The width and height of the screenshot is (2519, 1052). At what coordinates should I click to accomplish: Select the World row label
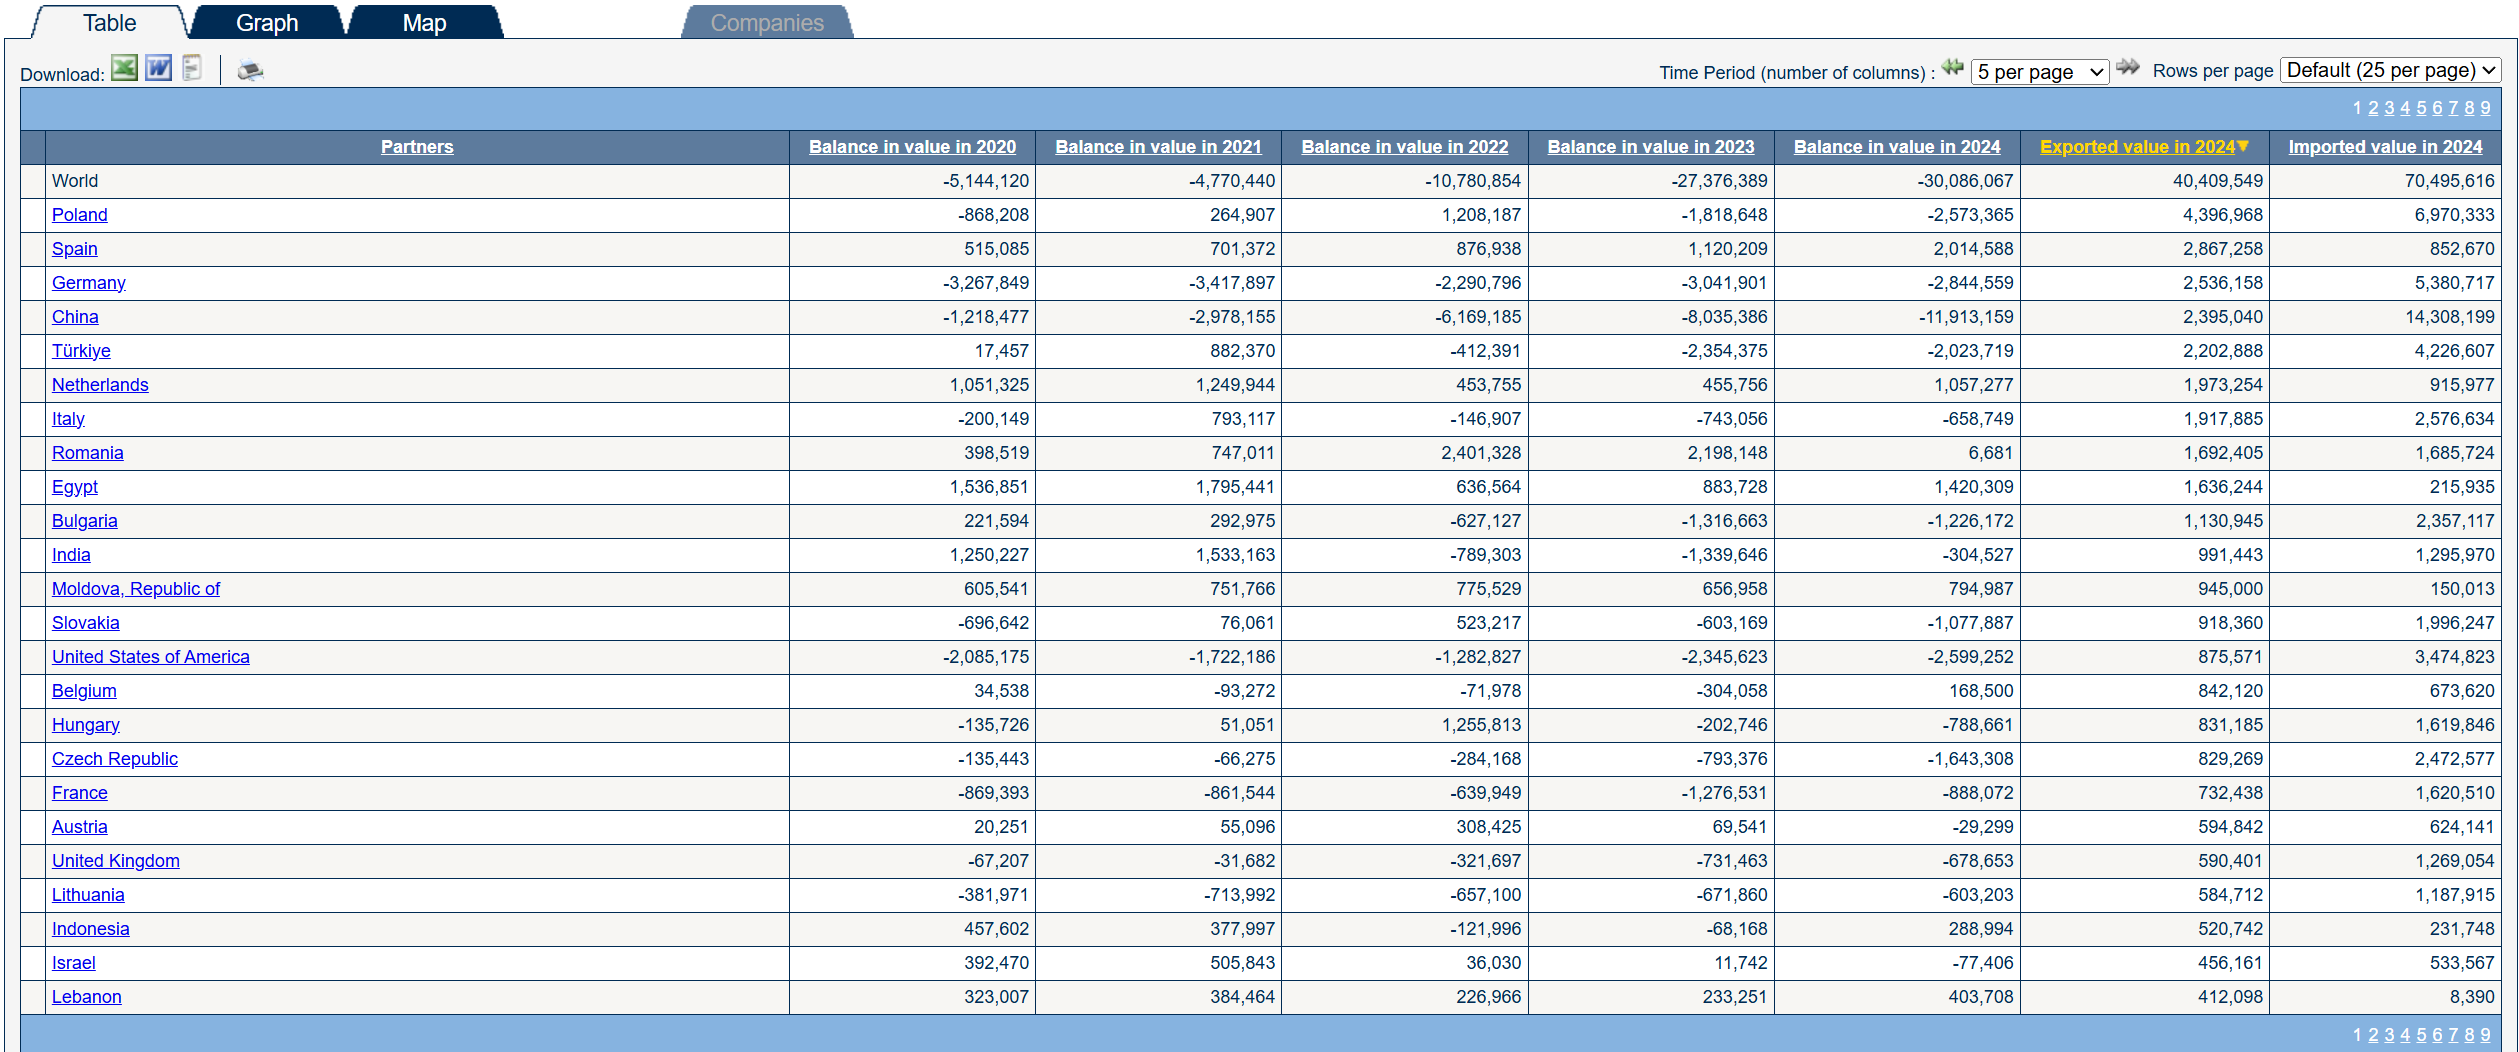(75, 181)
